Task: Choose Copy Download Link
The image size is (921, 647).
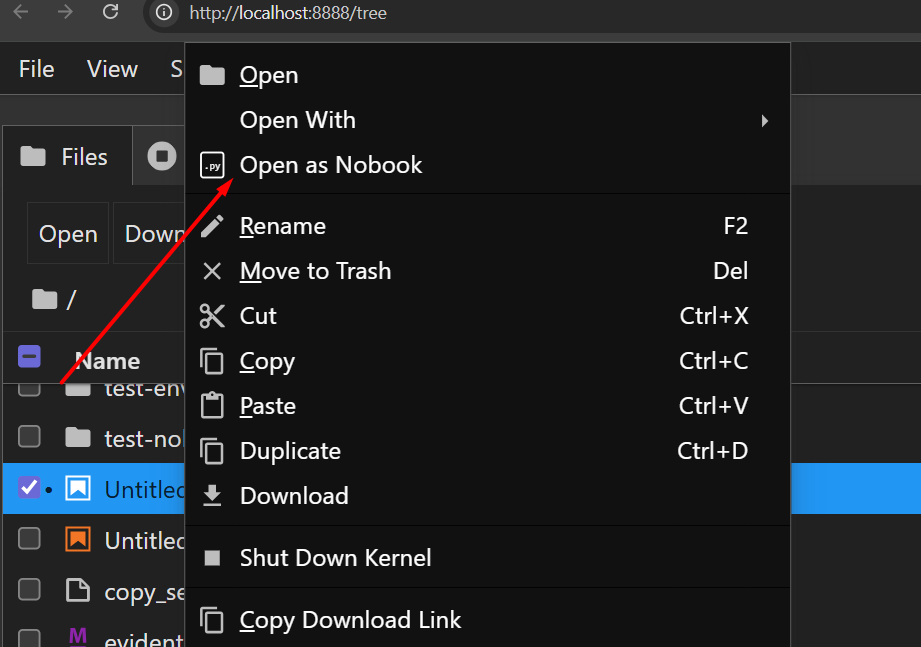Action: (488, 620)
